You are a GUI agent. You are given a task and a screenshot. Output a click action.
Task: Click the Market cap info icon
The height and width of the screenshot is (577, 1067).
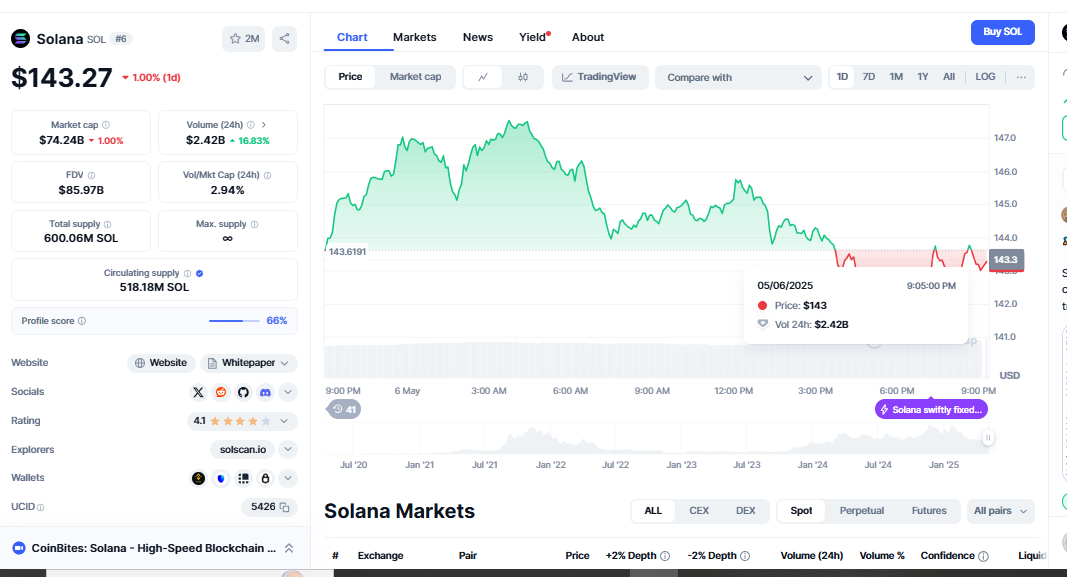[x=105, y=125]
